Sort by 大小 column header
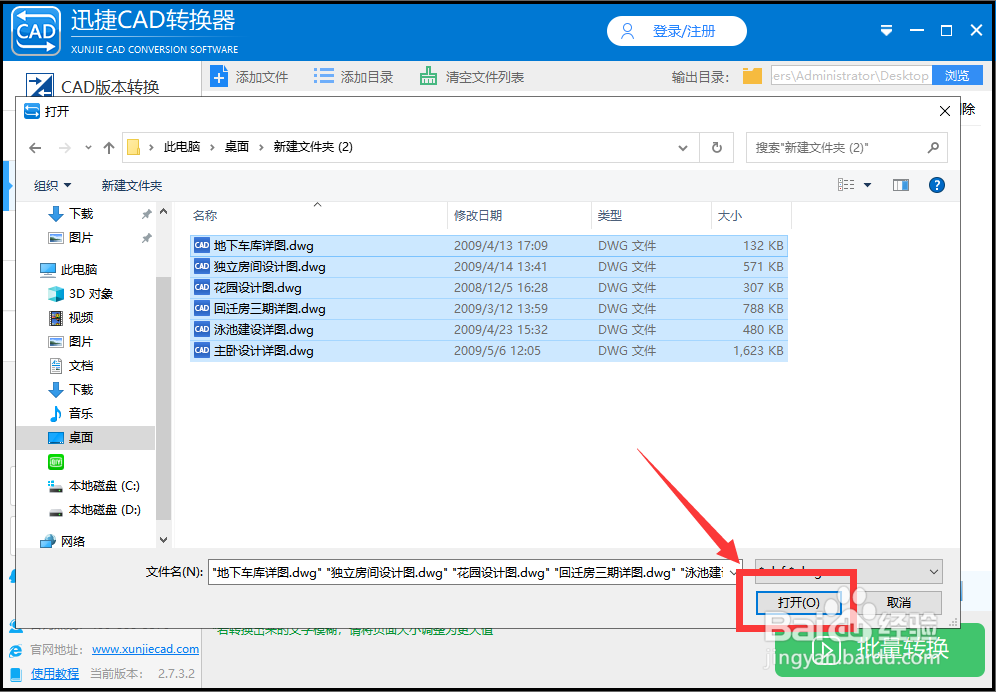The height and width of the screenshot is (692, 996). tap(751, 216)
